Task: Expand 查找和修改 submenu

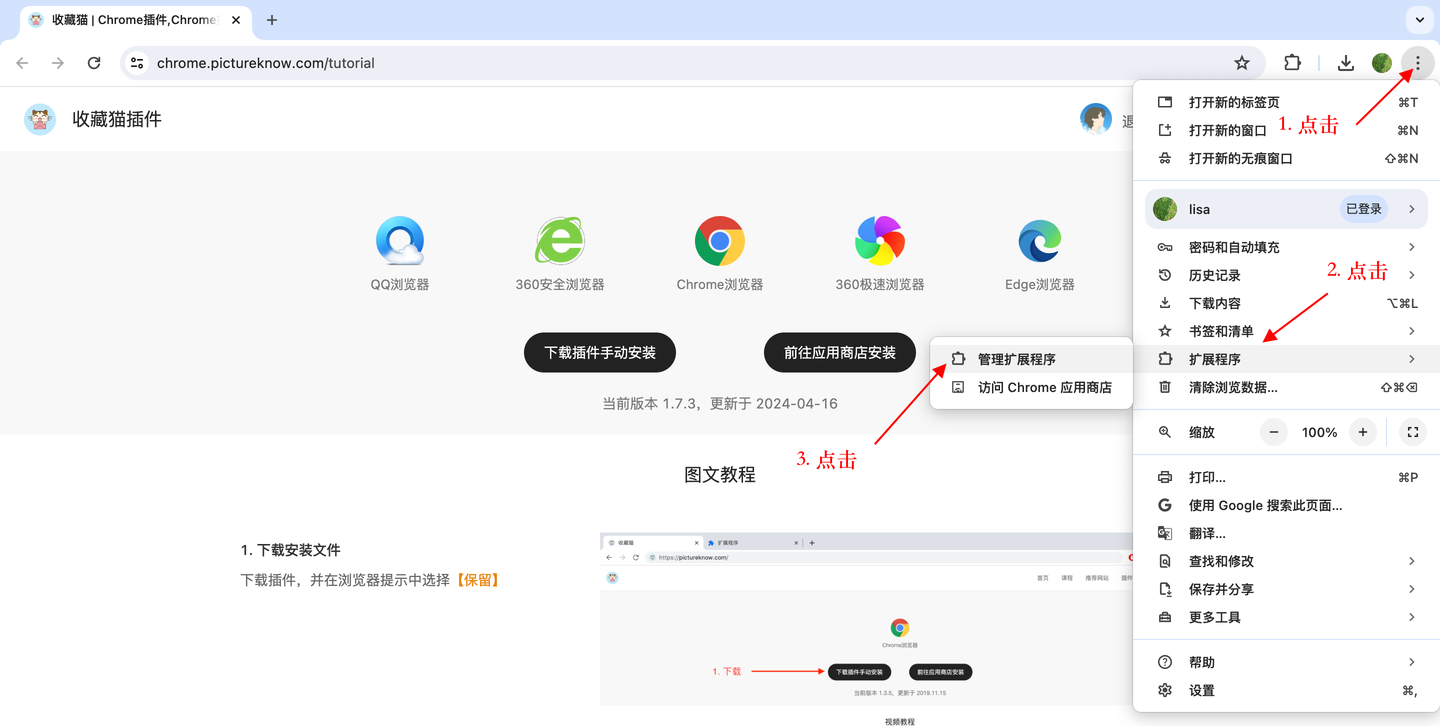Action: pos(1287,561)
